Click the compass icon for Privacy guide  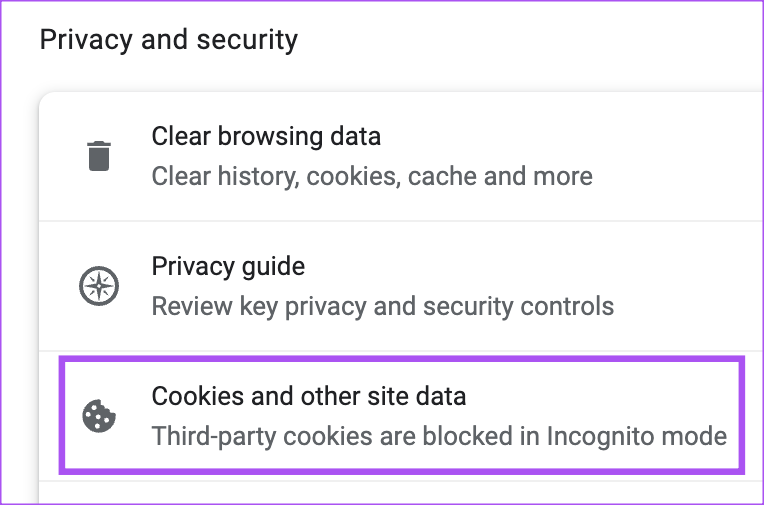98,286
